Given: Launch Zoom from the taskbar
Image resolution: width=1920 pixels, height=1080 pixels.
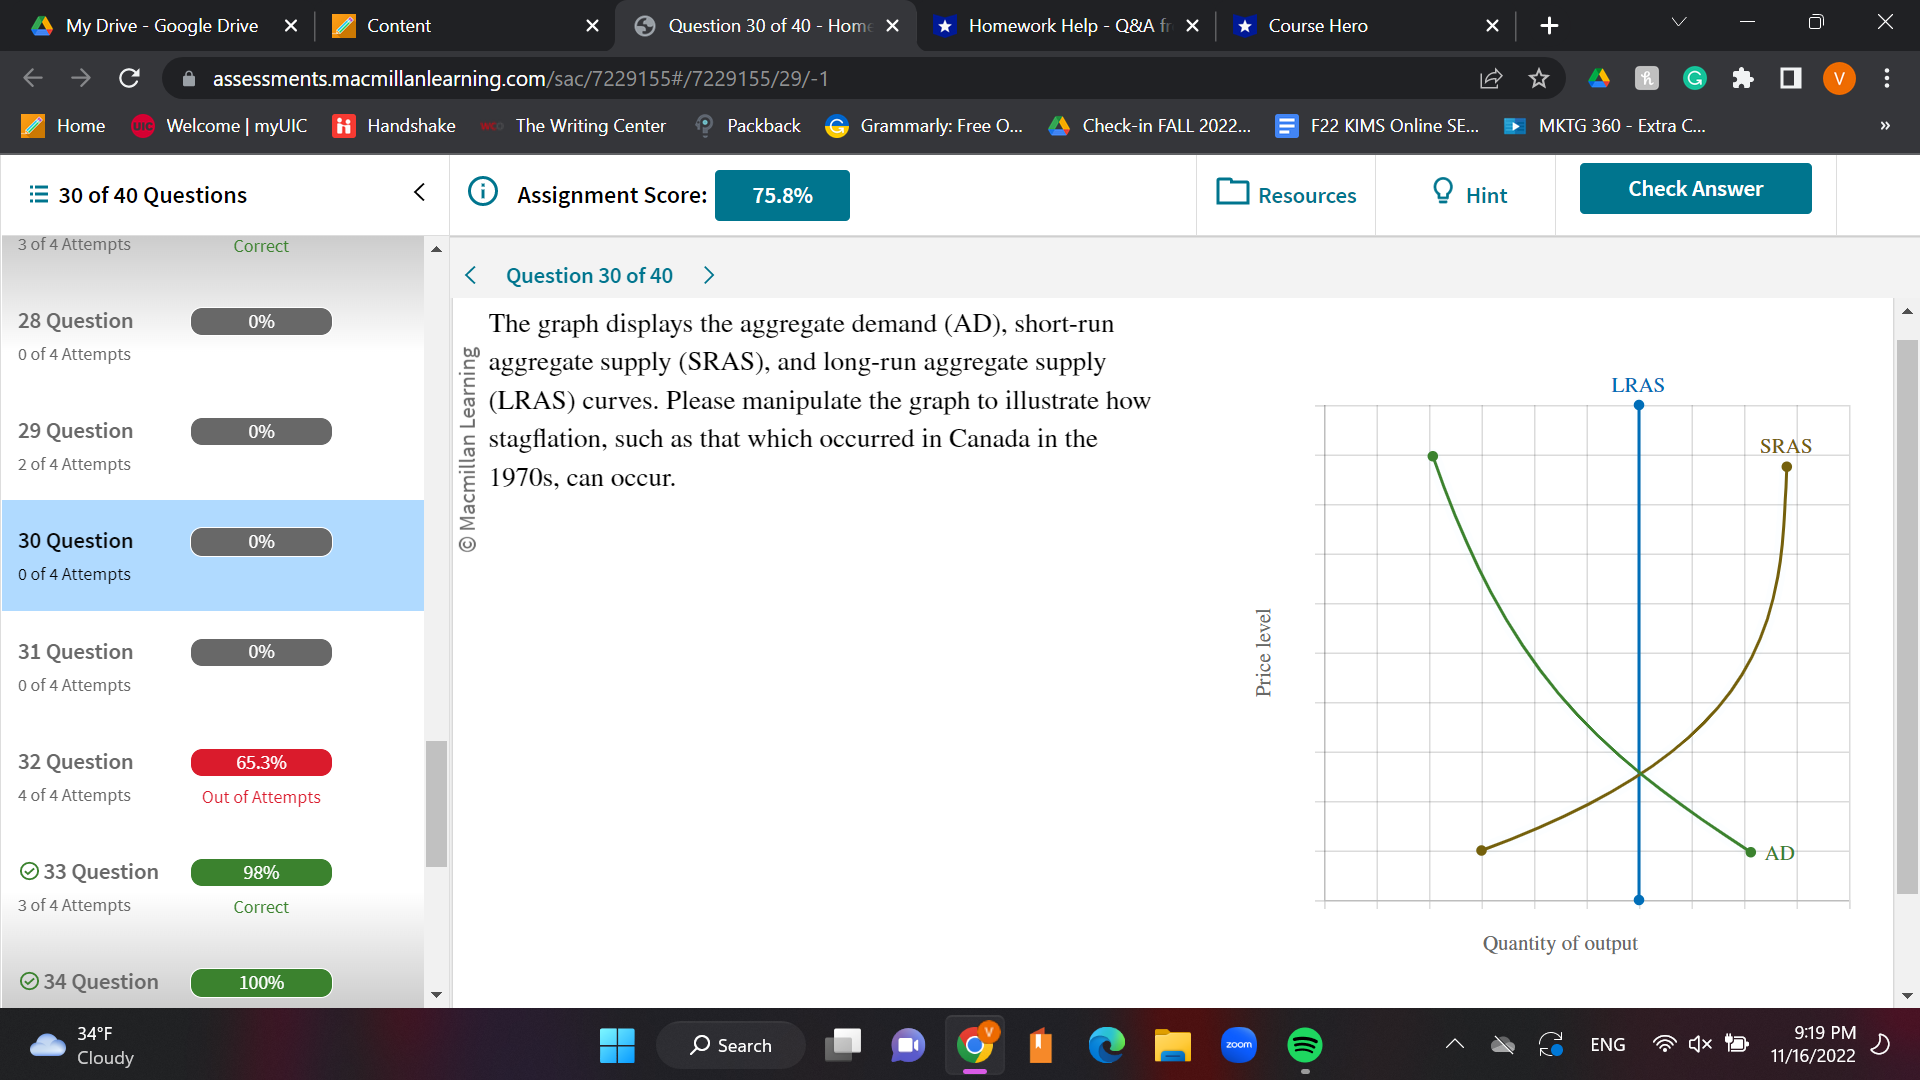Looking at the screenshot, I should tap(1239, 1045).
